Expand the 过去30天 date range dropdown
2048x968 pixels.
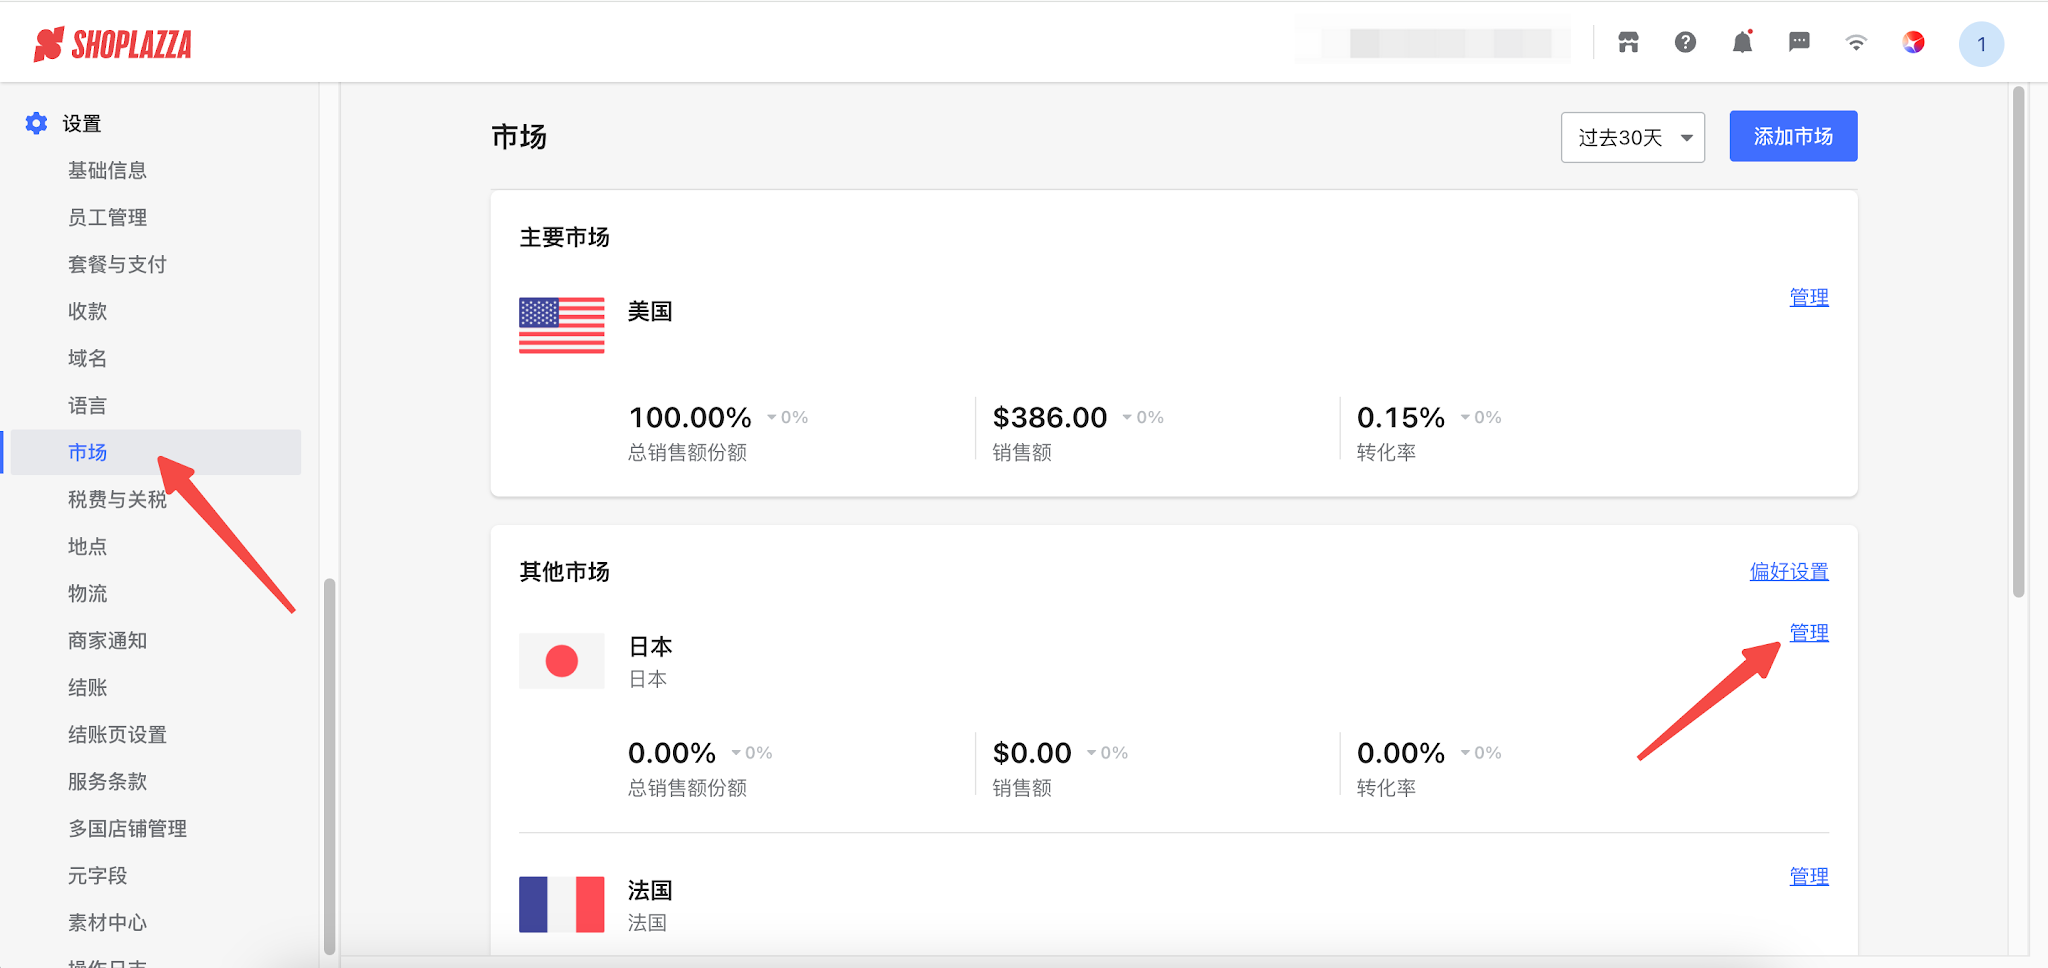point(1632,137)
